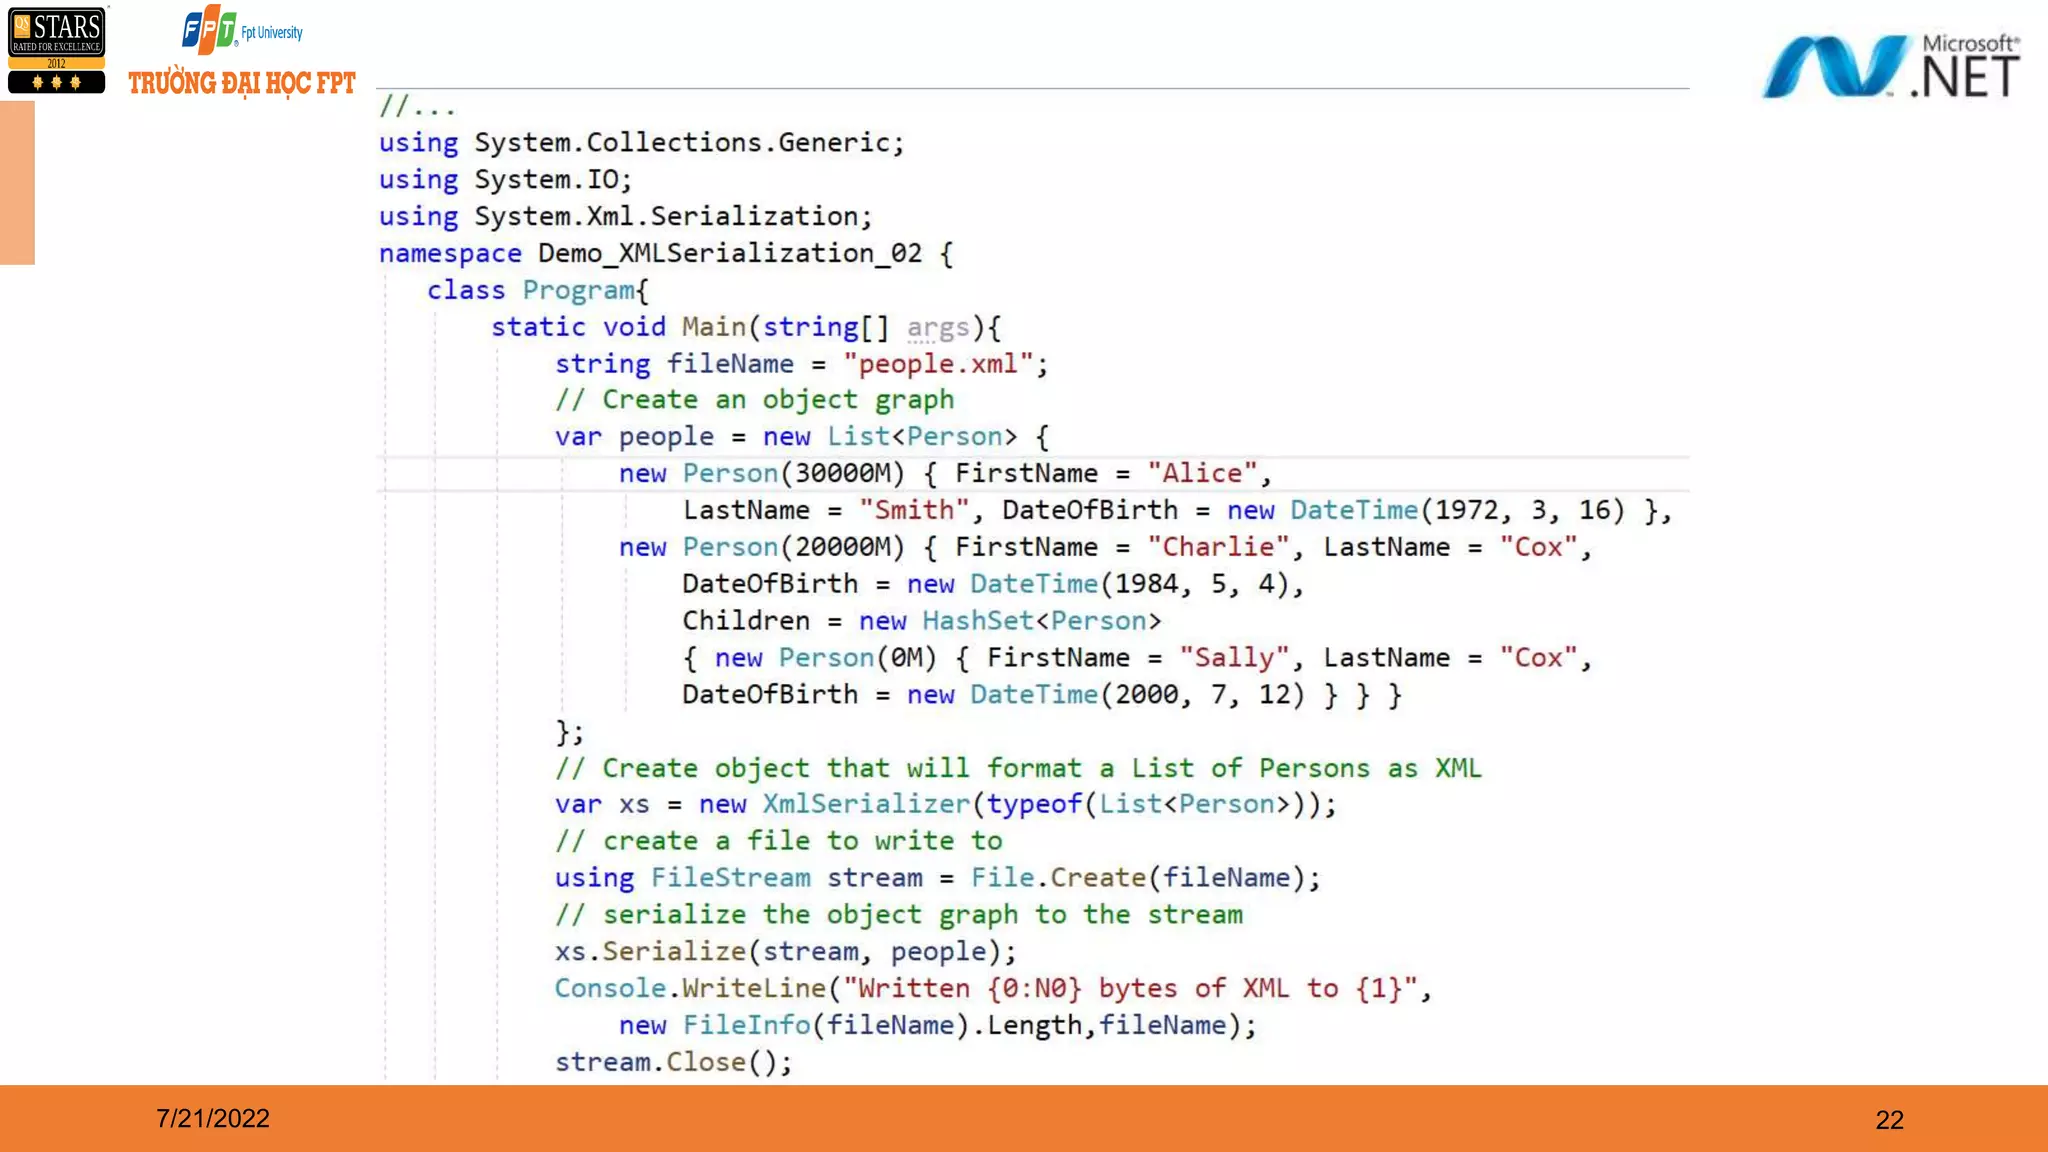Click the namespace Demo_XMLSerialization_02 name

tap(729, 253)
